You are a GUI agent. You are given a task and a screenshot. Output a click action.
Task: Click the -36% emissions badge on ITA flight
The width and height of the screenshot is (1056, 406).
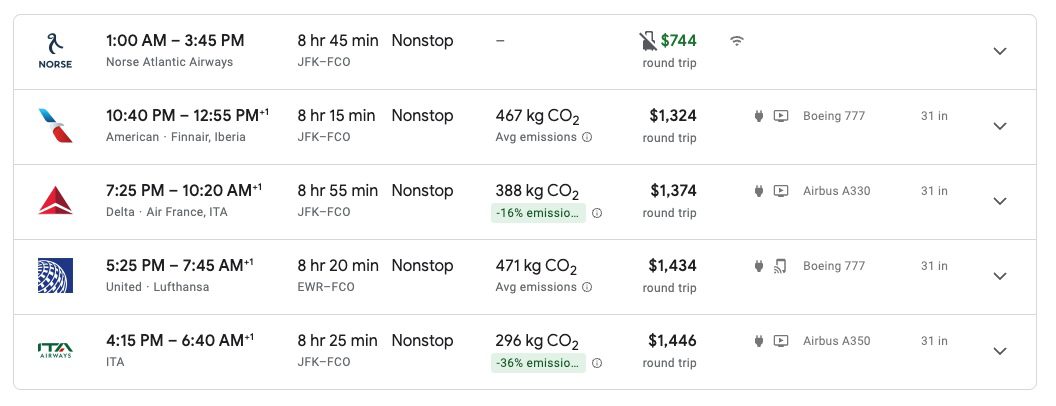pos(538,362)
